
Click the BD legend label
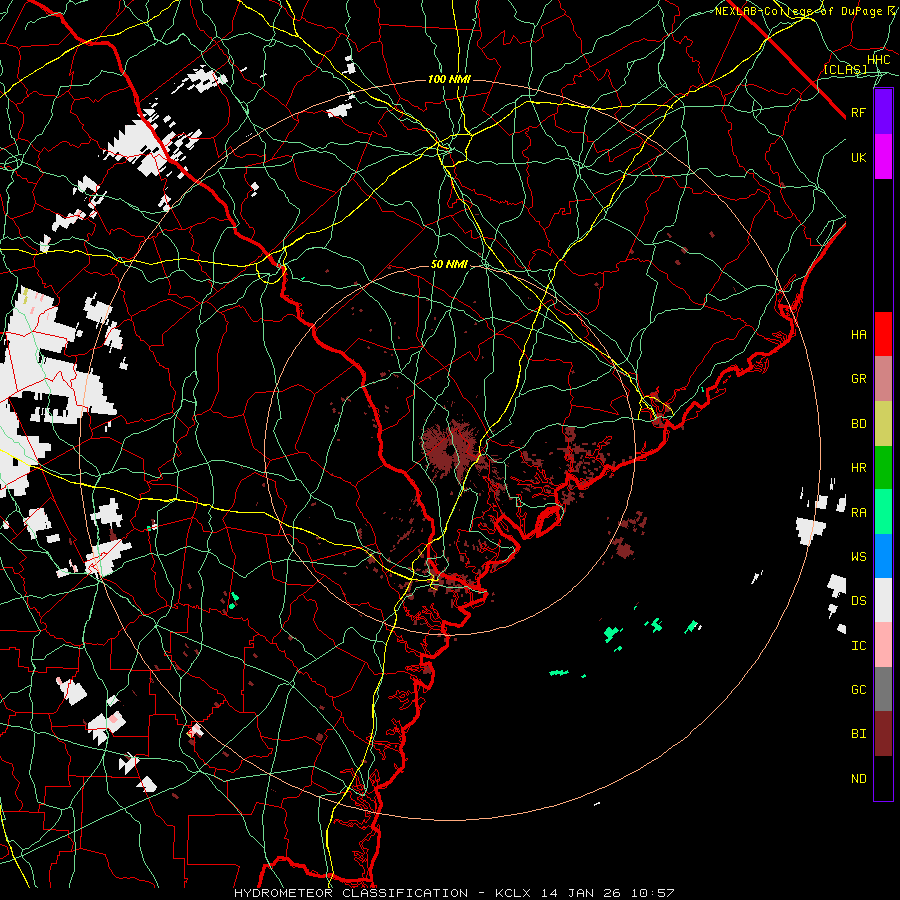click(858, 424)
